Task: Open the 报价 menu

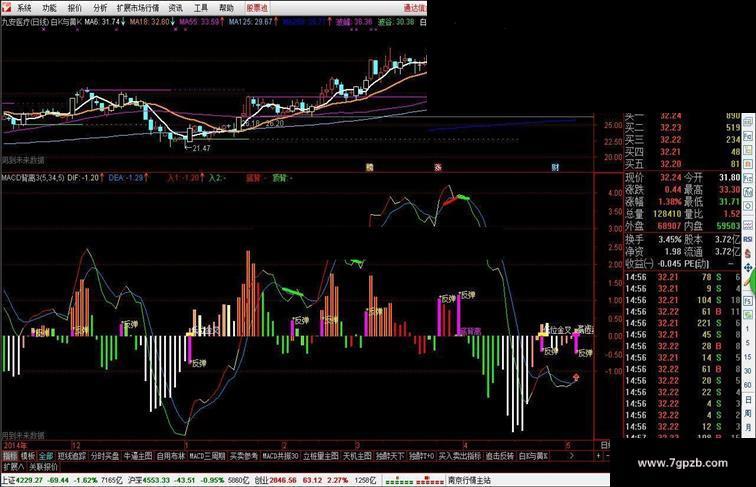Action: 75,8
